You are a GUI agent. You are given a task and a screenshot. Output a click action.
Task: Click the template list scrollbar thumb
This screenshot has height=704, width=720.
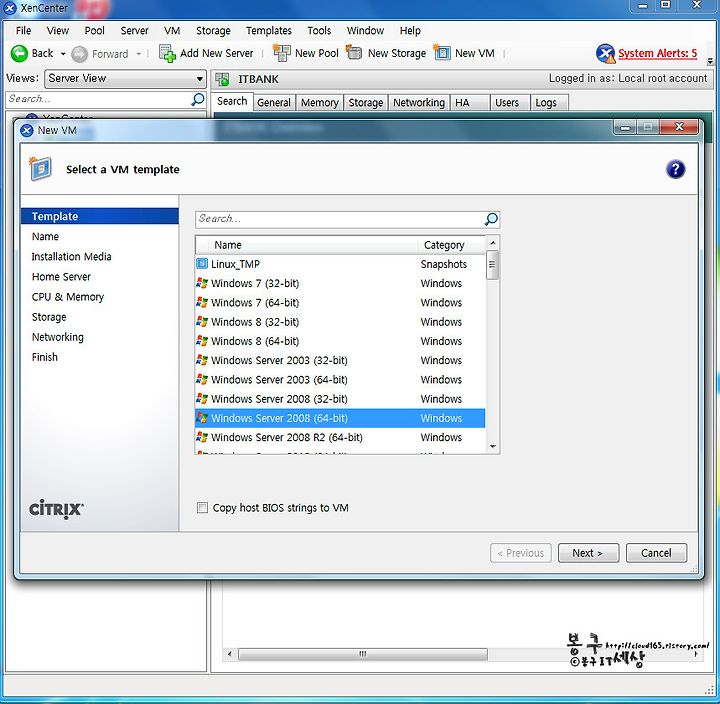tap(492, 265)
